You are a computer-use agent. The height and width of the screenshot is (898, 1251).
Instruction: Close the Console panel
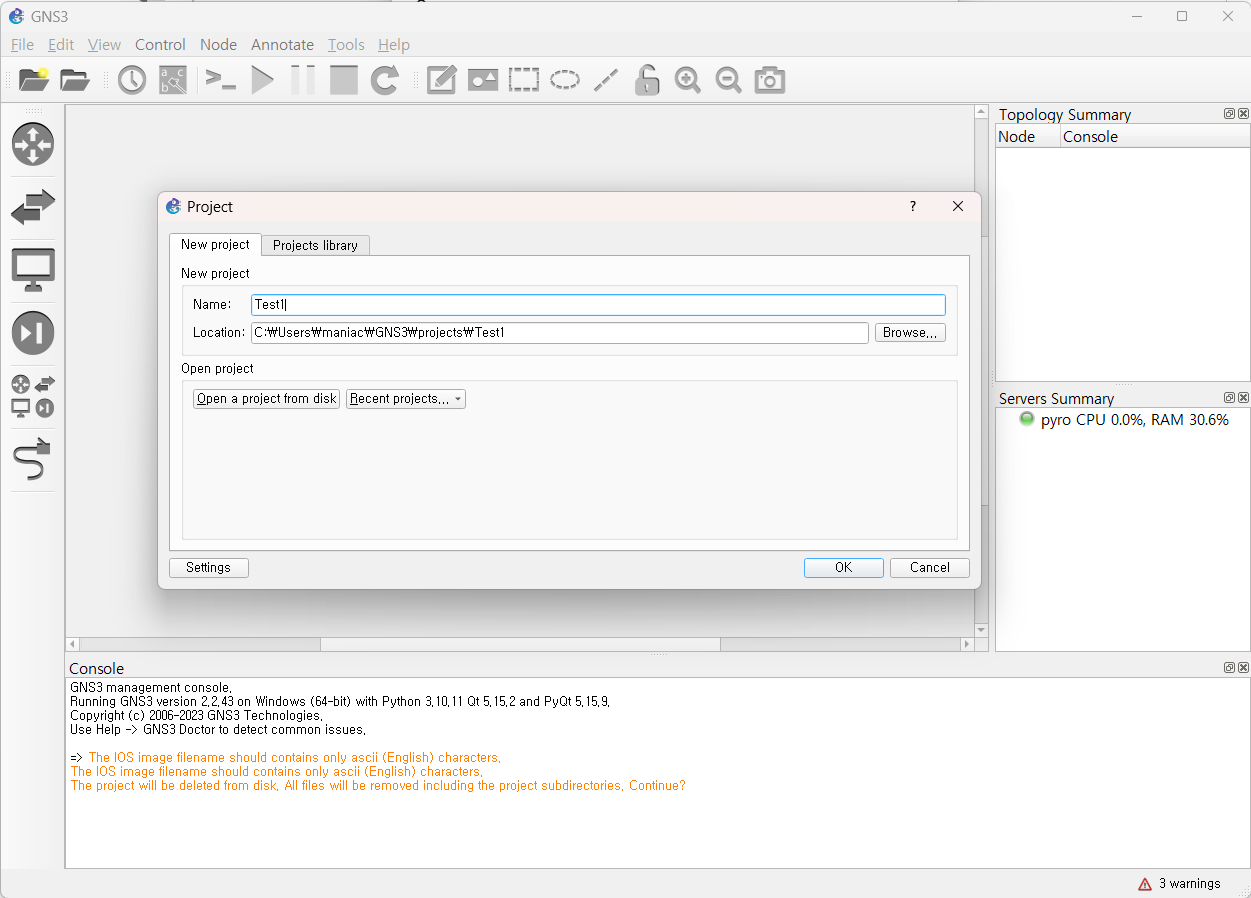click(x=1243, y=668)
